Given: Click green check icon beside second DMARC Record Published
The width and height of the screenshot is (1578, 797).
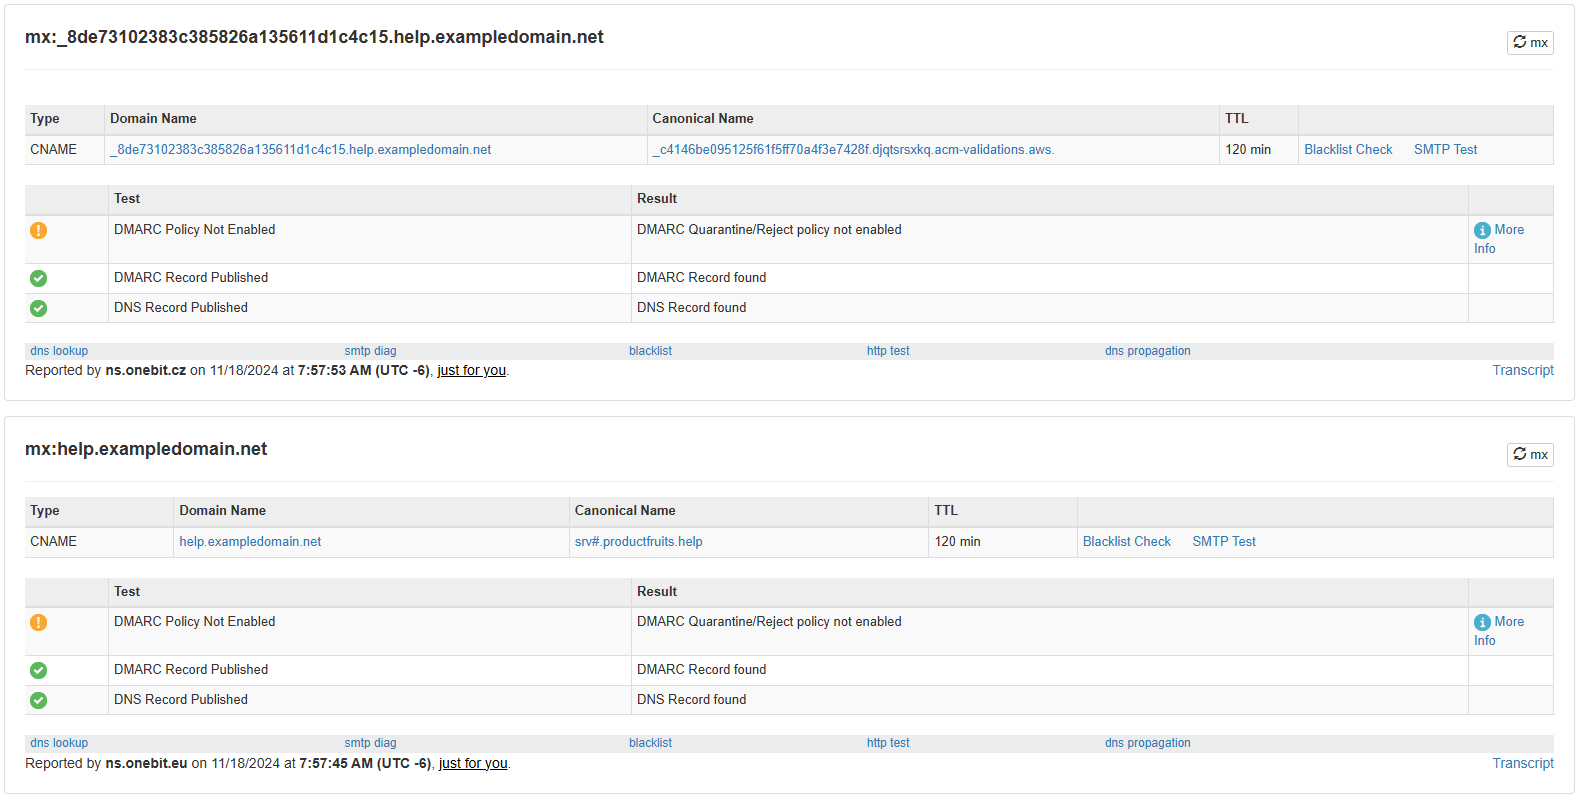Looking at the screenshot, I should point(38,670).
